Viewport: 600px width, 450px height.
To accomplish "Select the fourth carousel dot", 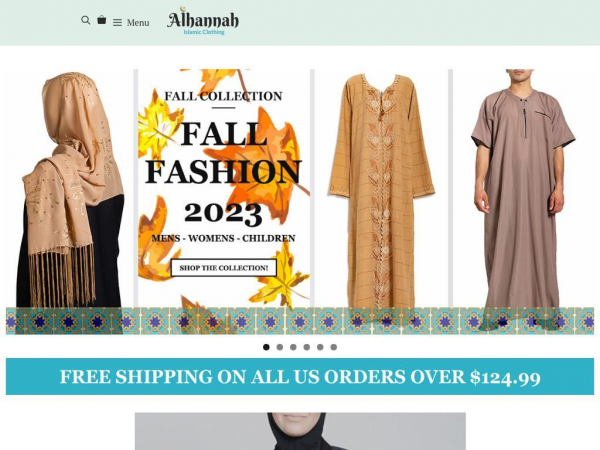I will pyautogui.click(x=307, y=347).
